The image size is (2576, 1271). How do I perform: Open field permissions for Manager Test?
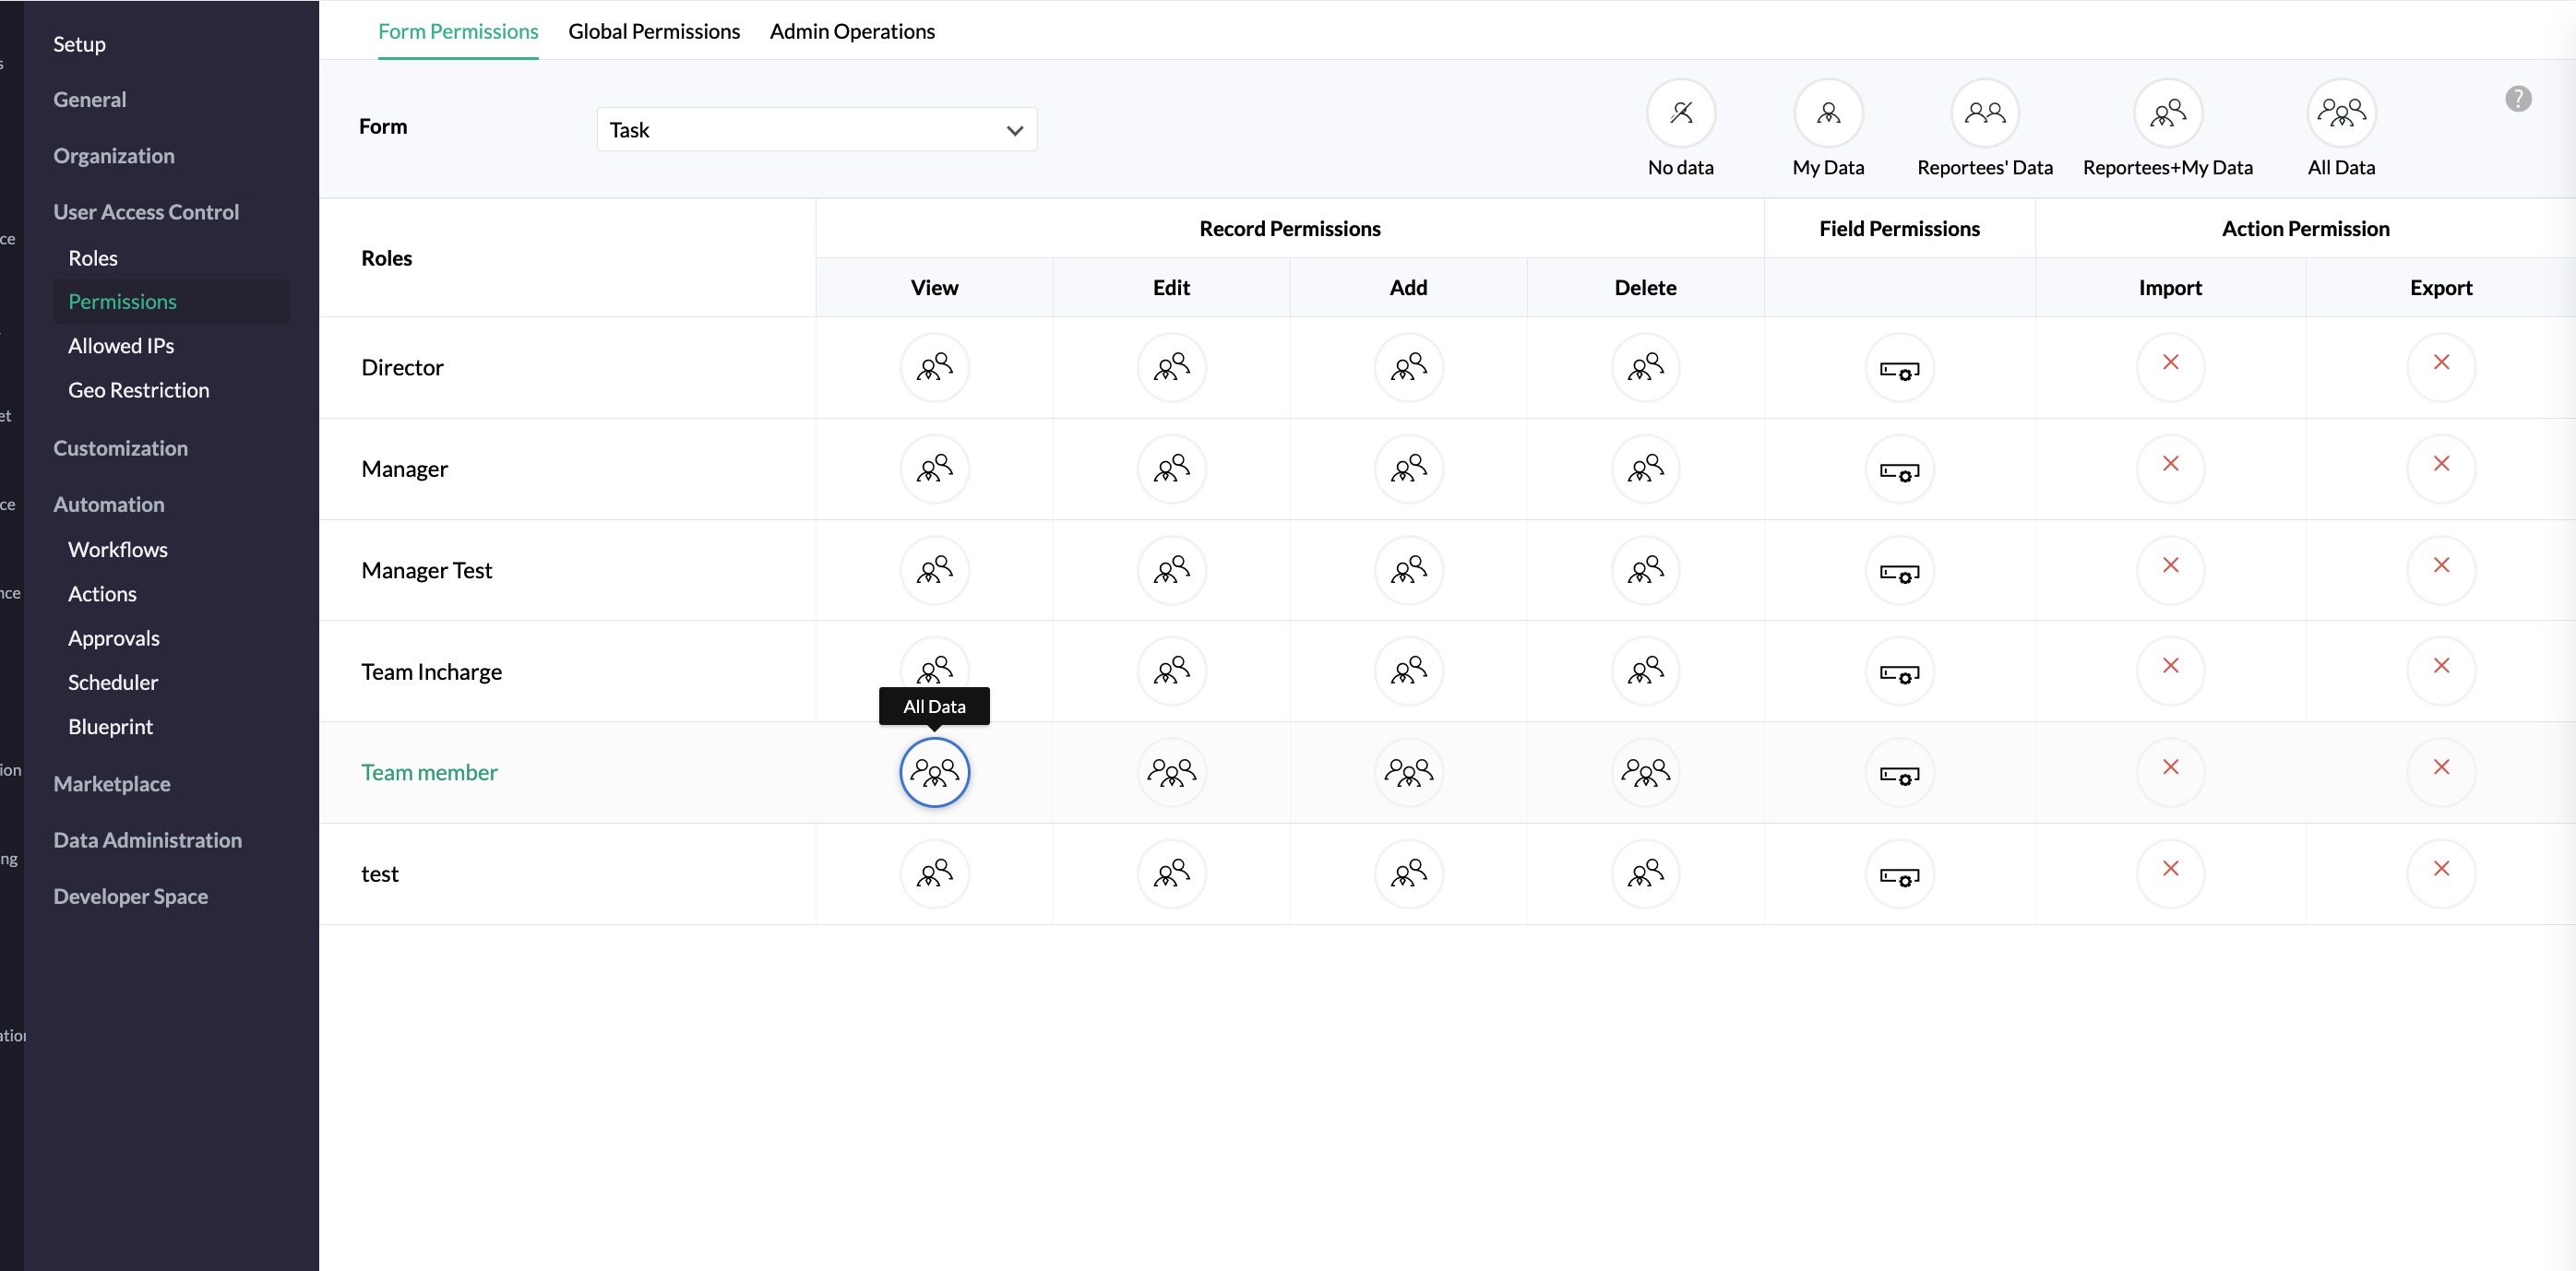(x=1899, y=570)
